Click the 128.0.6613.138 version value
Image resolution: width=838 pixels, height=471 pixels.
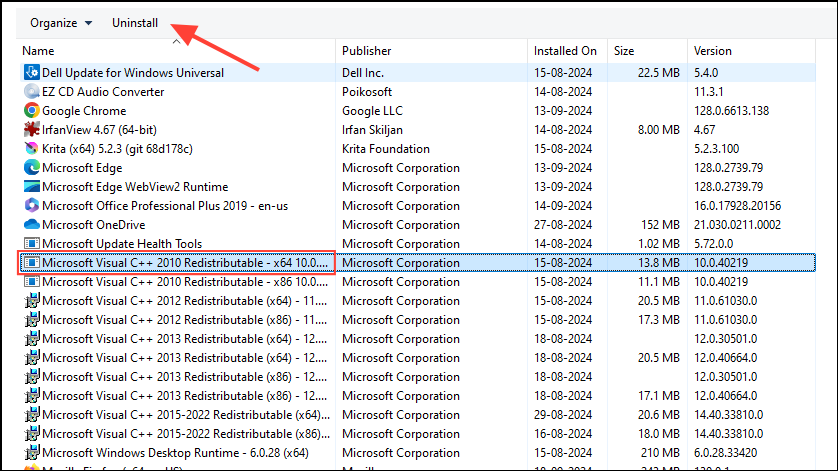pyautogui.click(x=731, y=111)
